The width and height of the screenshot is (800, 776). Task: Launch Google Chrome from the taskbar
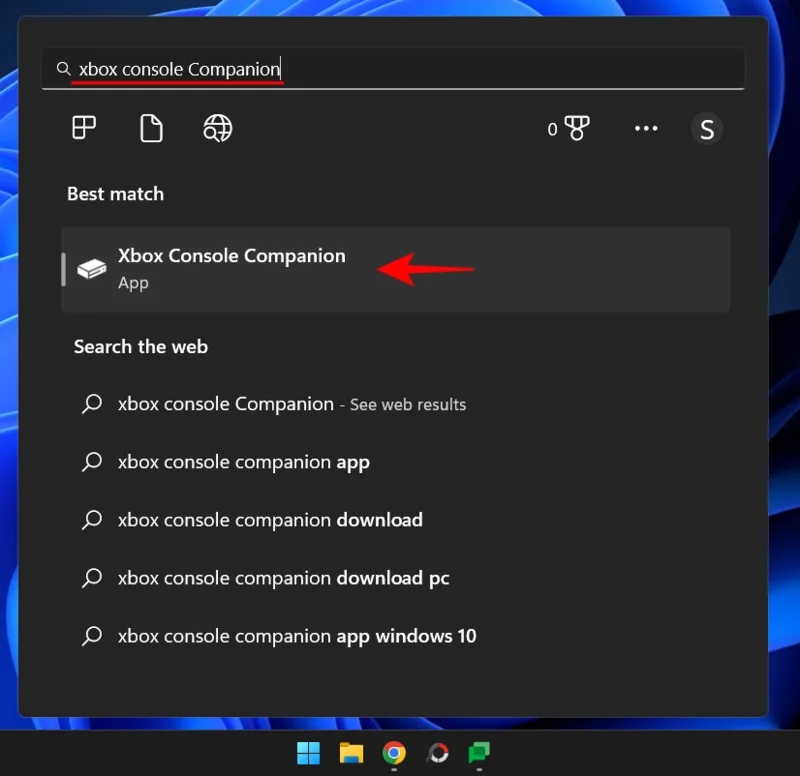coord(394,752)
